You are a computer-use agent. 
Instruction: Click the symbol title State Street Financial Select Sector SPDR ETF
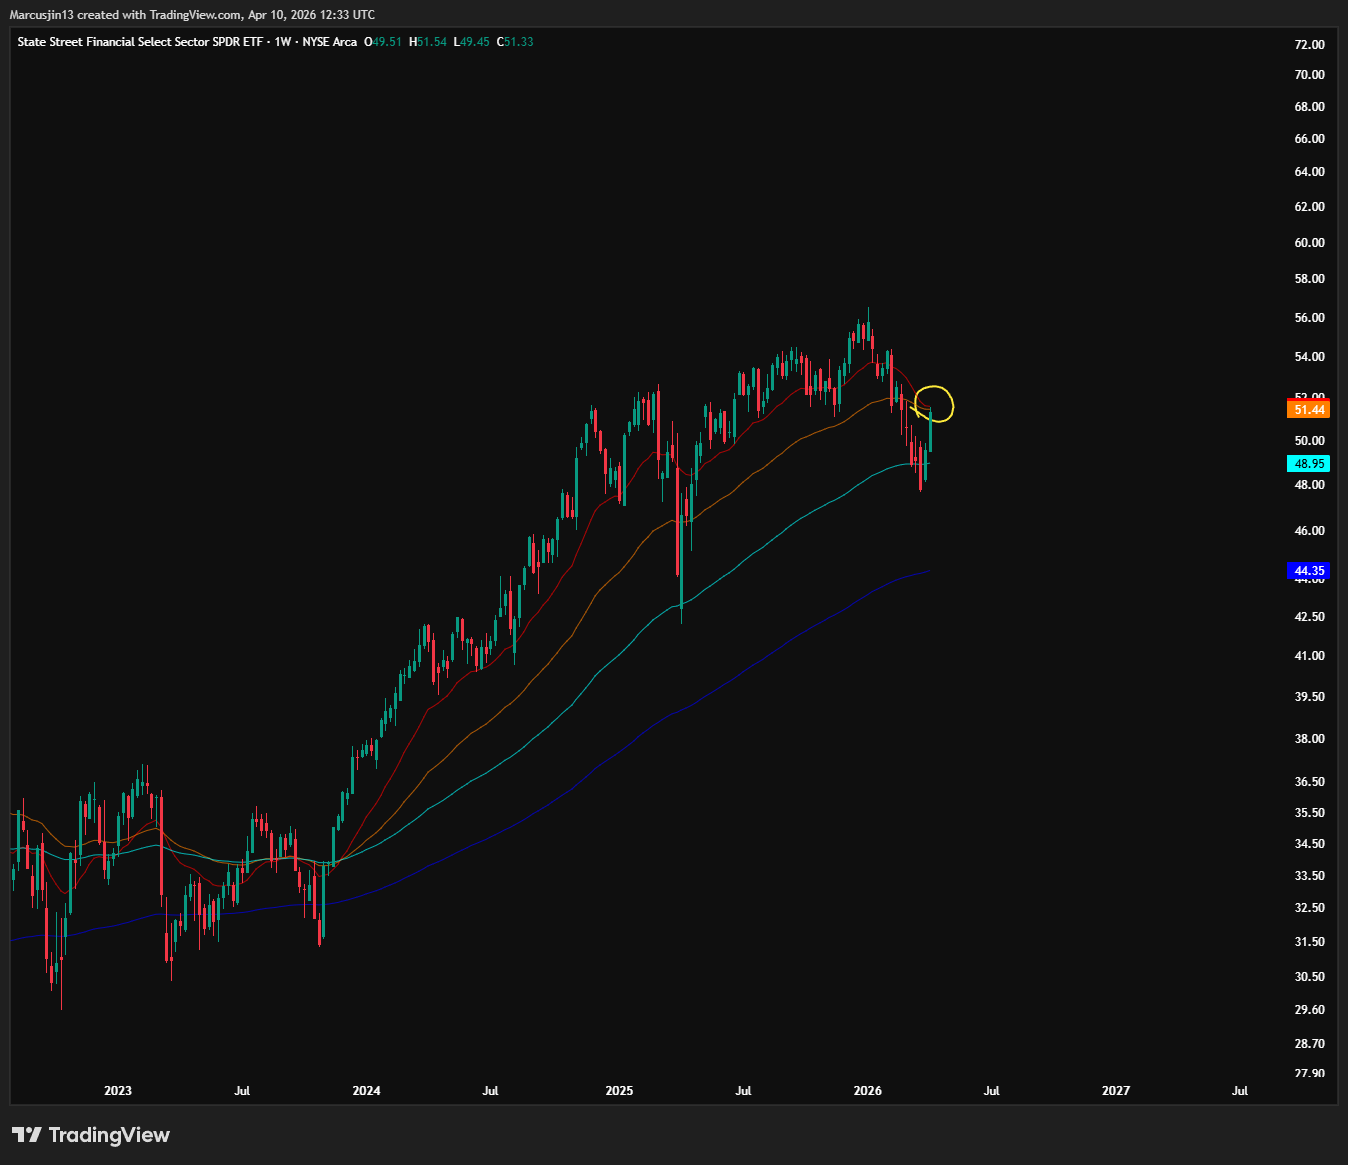click(140, 42)
